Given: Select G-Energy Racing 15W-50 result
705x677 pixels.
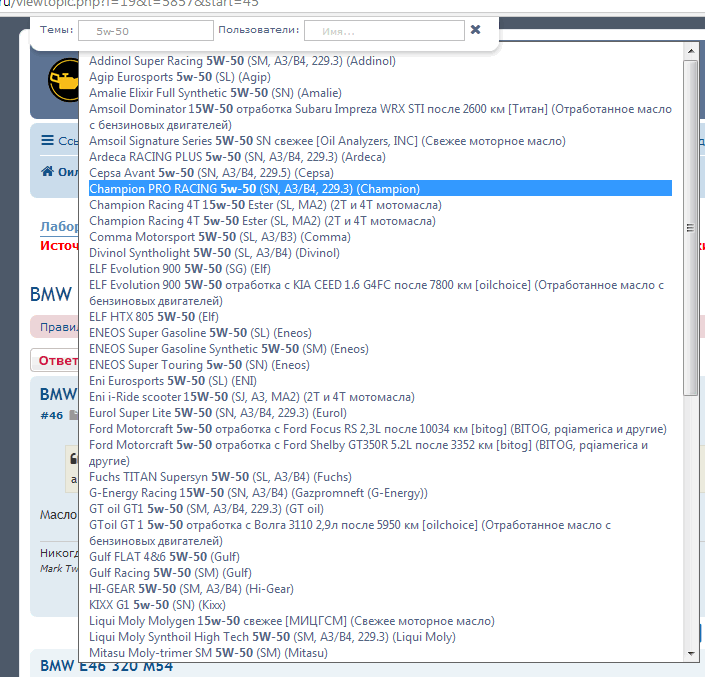Looking at the screenshot, I should pos(259,493).
